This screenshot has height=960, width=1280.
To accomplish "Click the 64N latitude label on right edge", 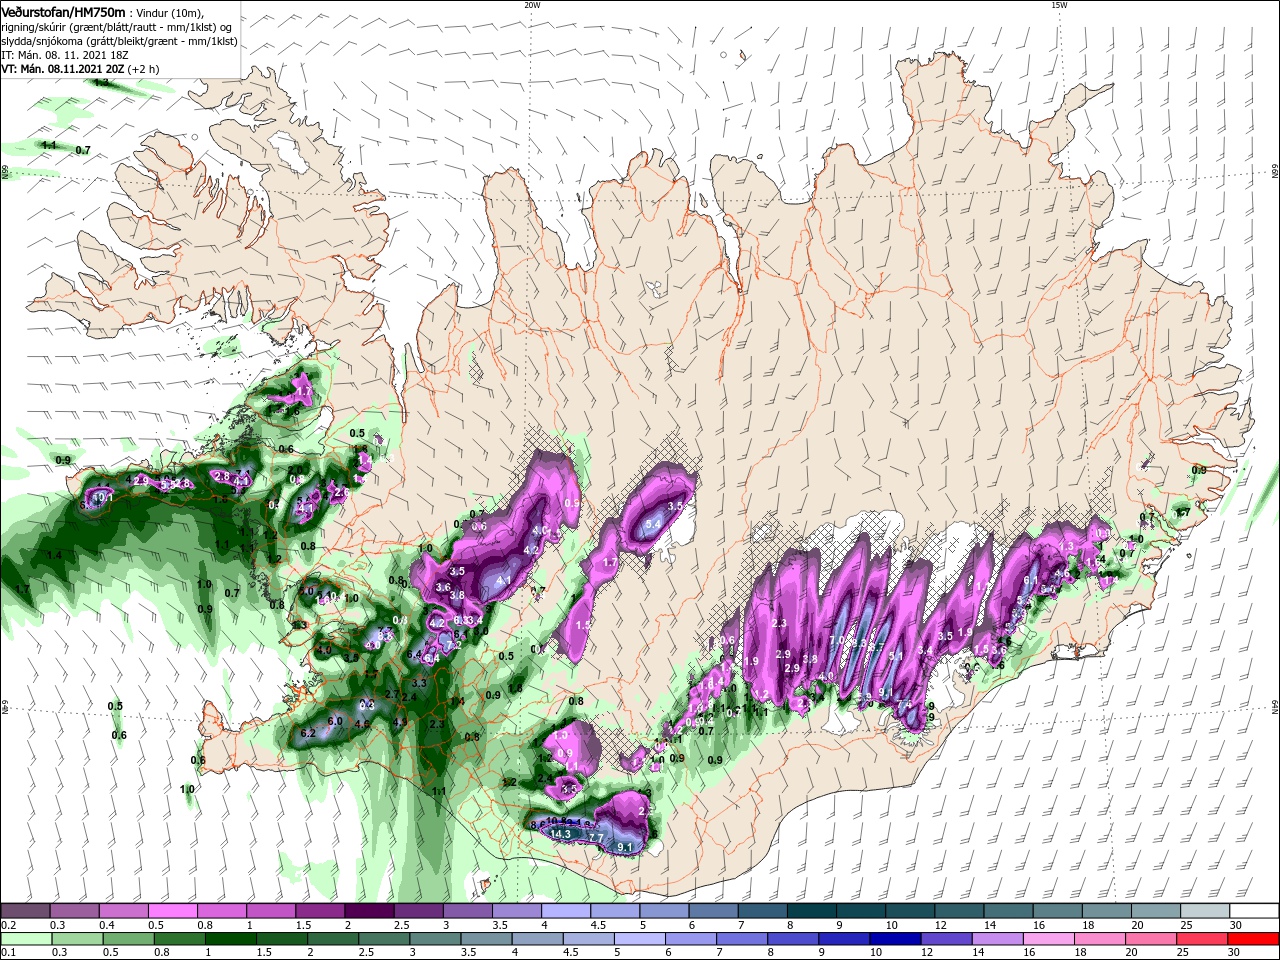I will [x=1275, y=708].
